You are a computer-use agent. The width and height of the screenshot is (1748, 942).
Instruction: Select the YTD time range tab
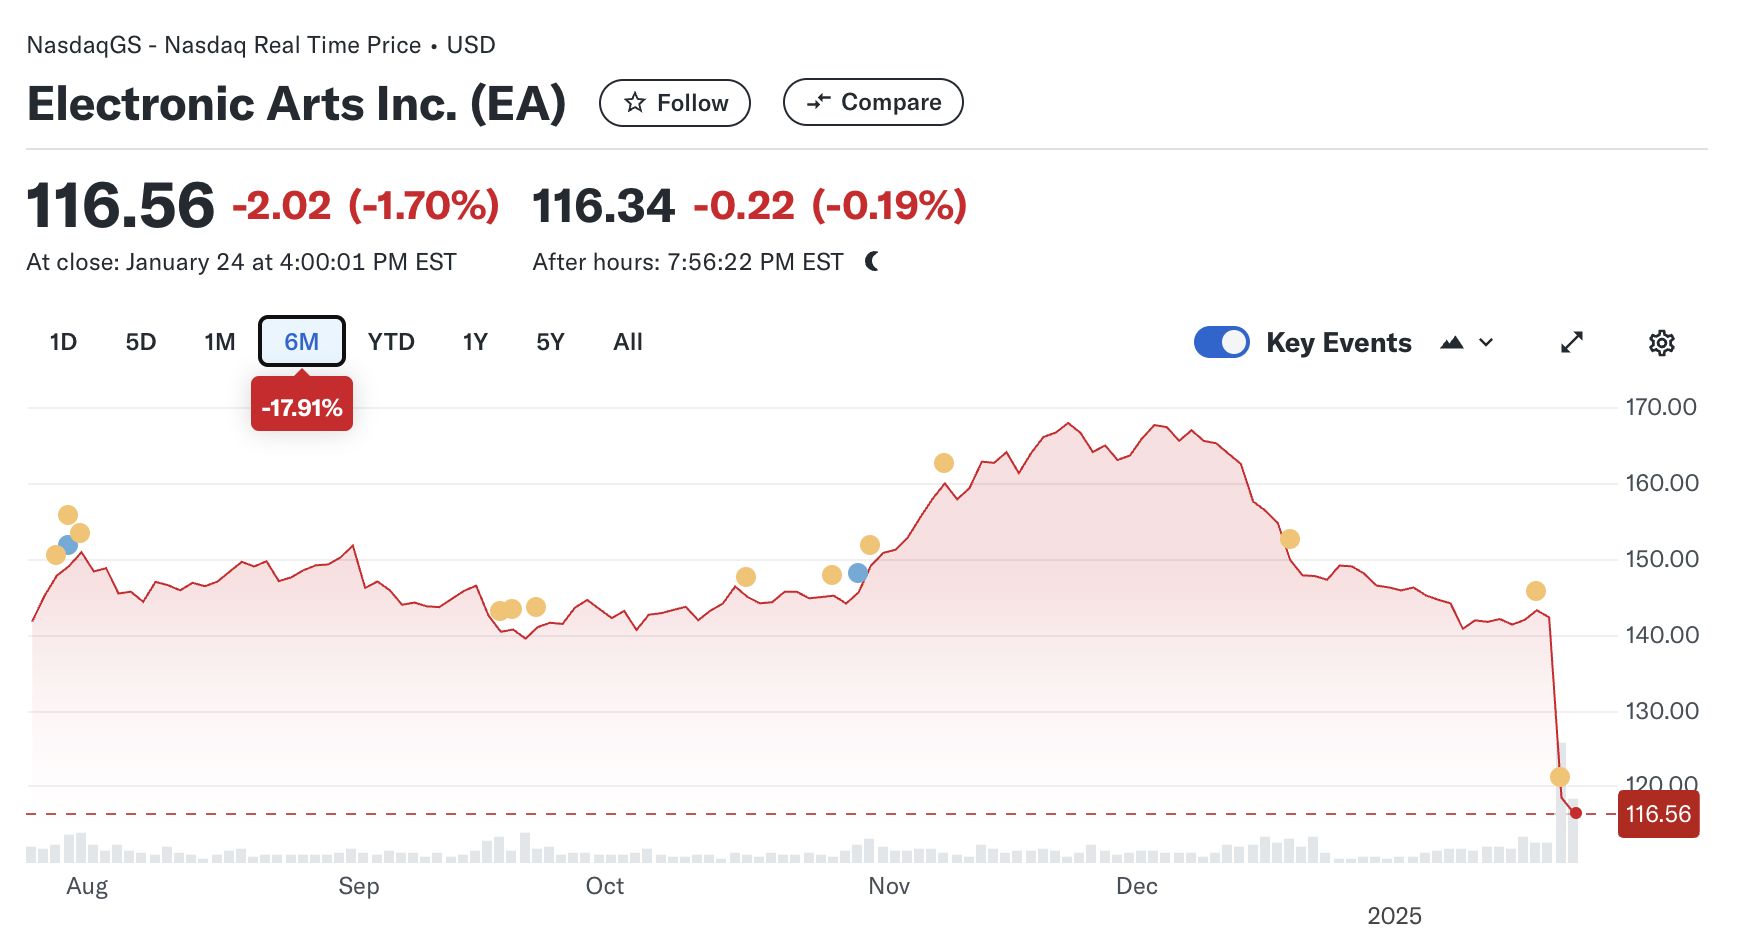pyautogui.click(x=391, y=342)
